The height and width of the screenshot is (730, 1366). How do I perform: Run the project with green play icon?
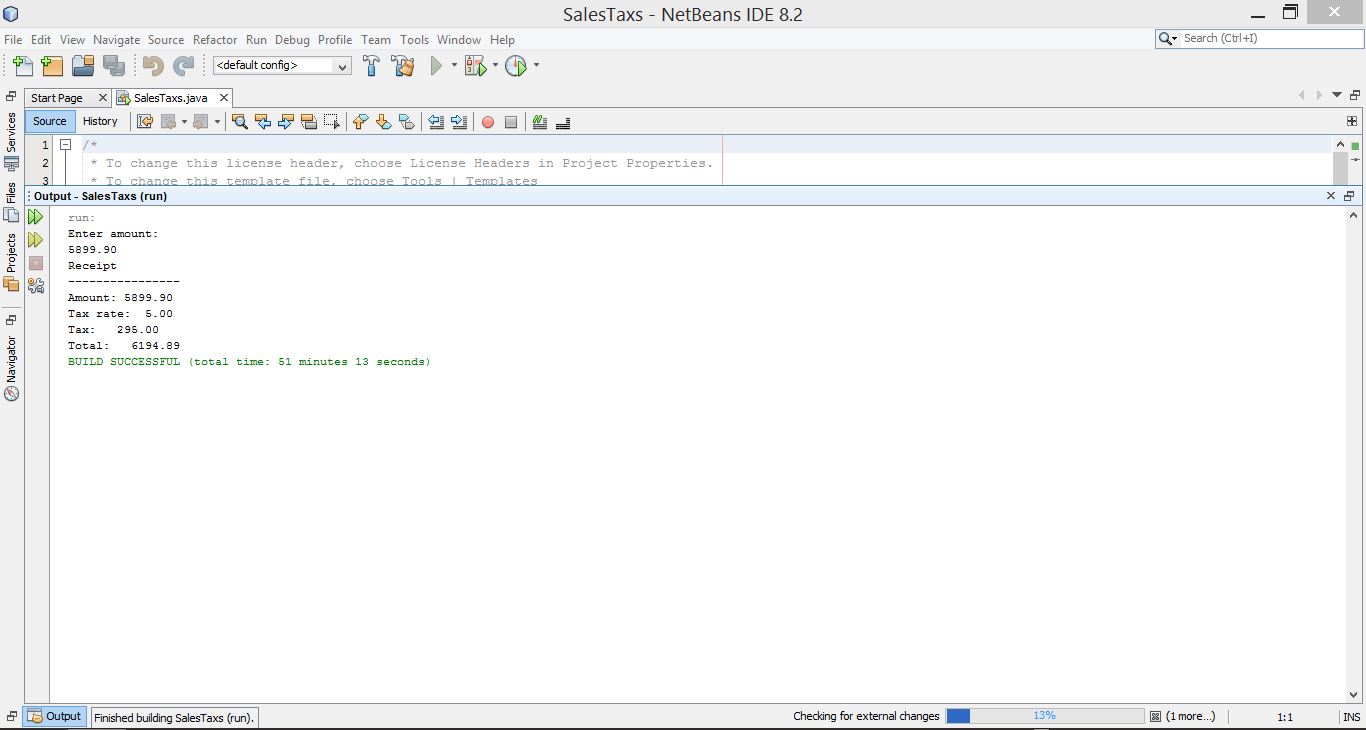(436, 66)
